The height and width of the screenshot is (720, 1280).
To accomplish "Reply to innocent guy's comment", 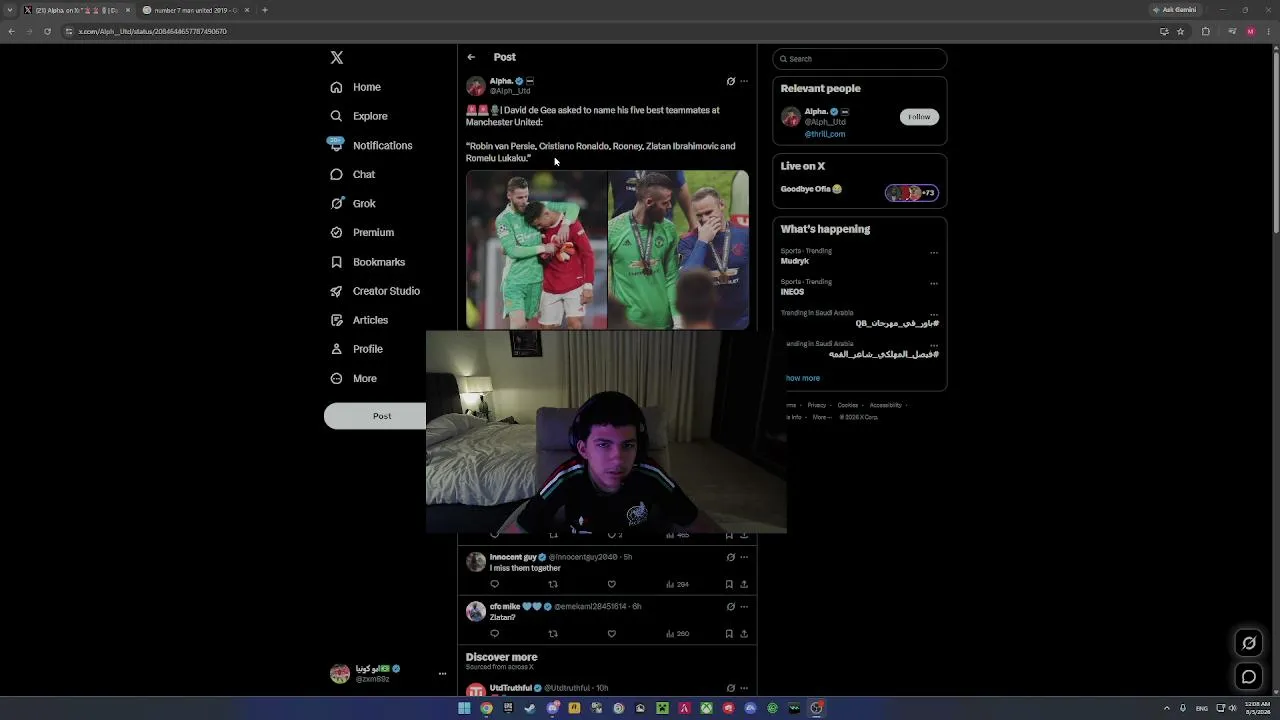I will coord(494,584).
